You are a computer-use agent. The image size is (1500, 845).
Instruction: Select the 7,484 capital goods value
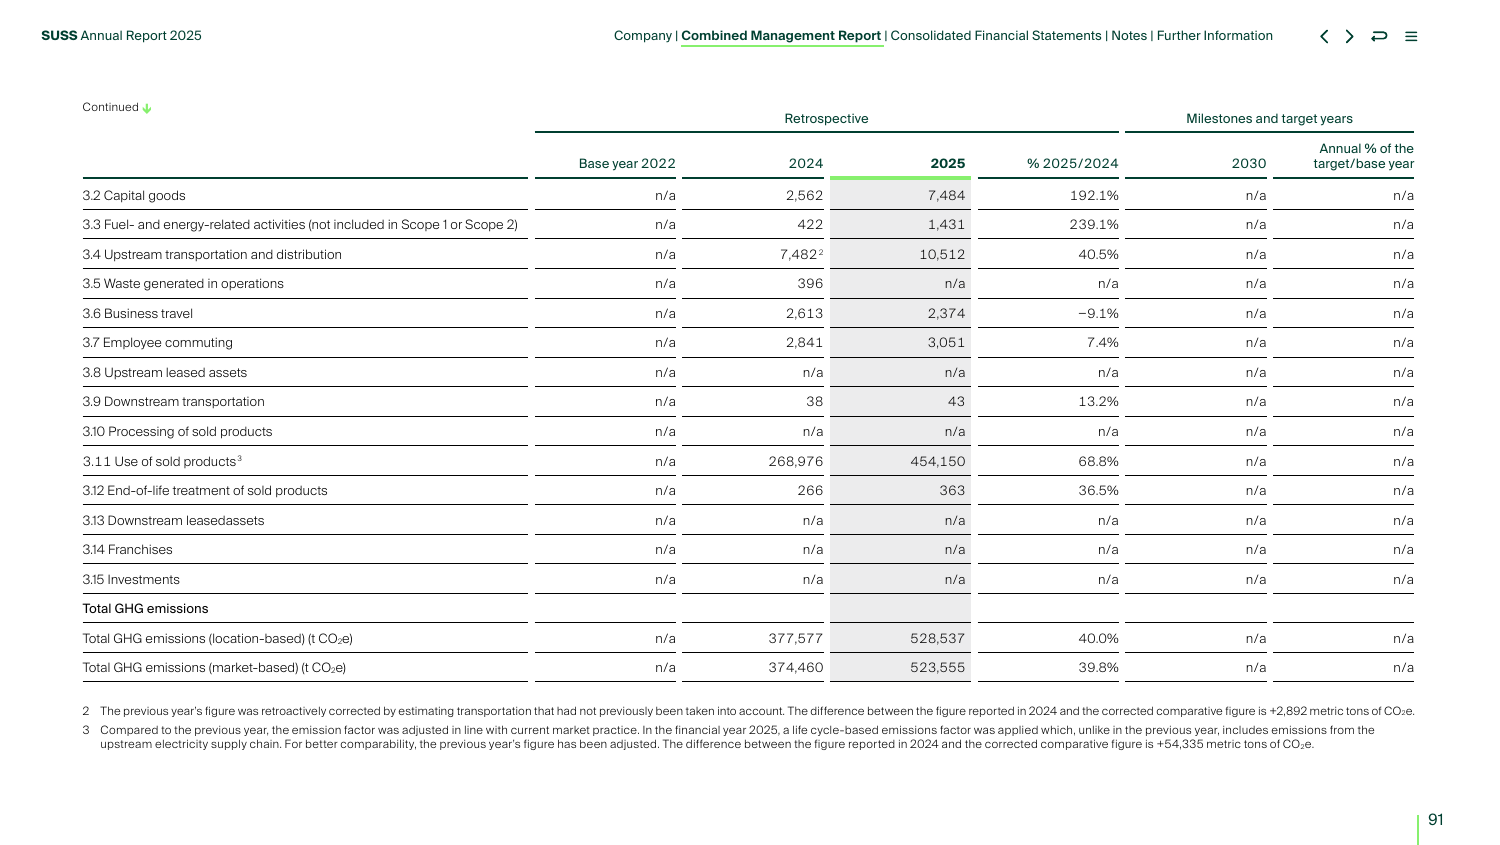tap(946, 196)
